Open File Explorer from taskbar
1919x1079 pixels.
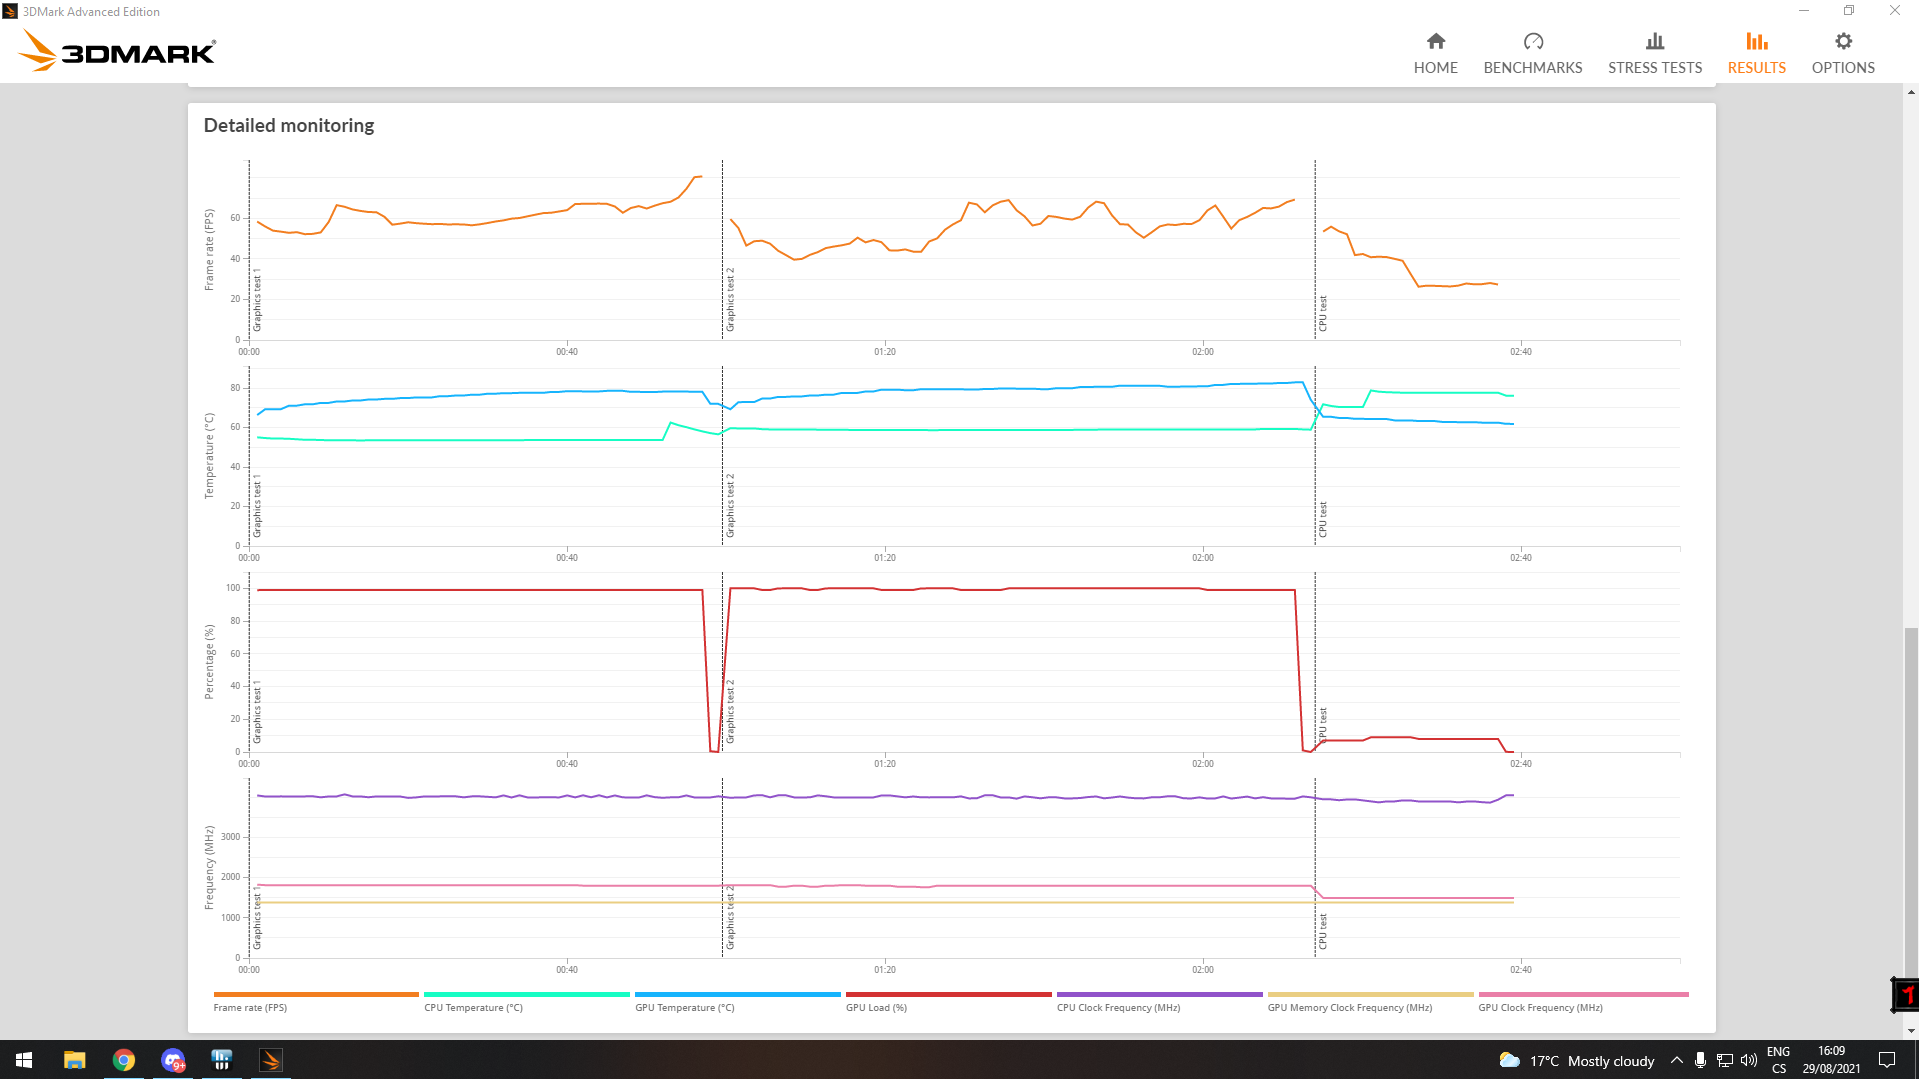[x=75, y=1060]
